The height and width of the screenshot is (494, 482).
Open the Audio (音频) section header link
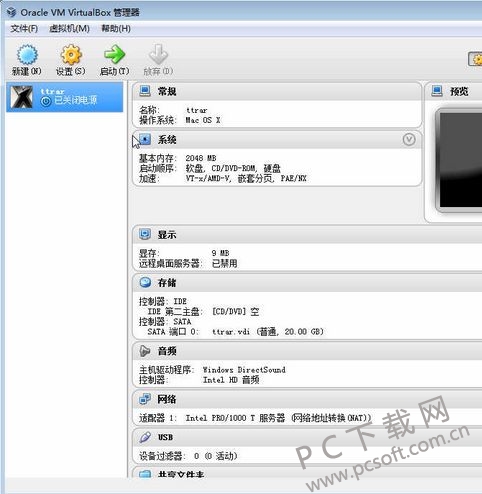tap(167, 351)
